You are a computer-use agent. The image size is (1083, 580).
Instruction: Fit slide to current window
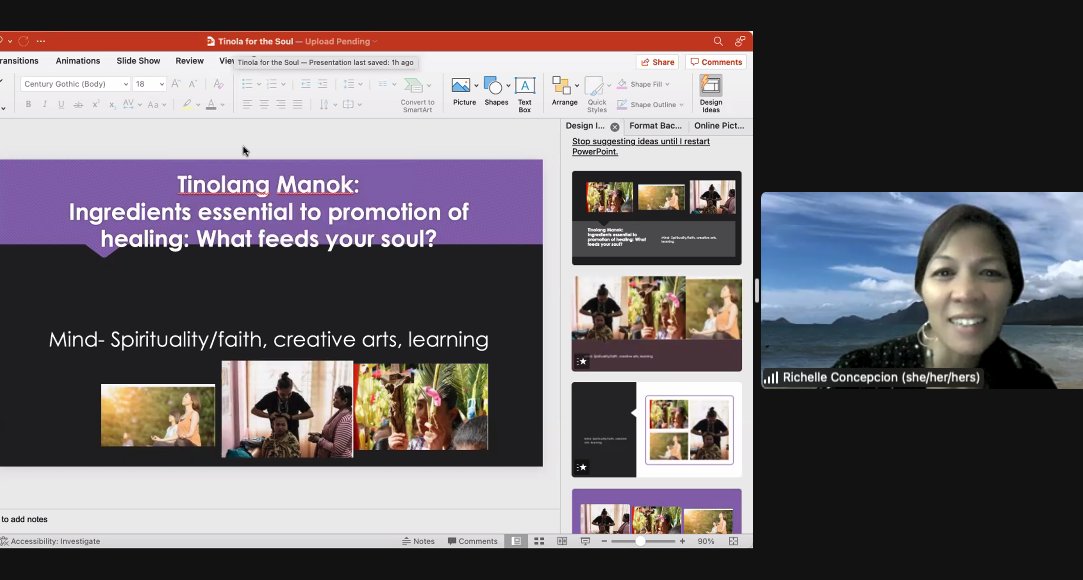734,541
